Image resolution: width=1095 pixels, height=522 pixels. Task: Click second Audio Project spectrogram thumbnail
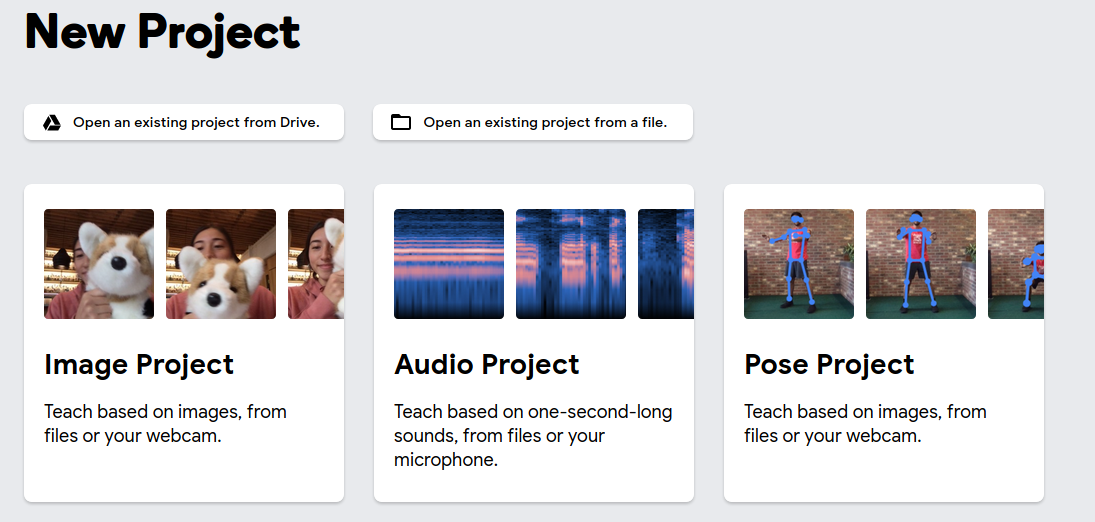pos(571,264)
